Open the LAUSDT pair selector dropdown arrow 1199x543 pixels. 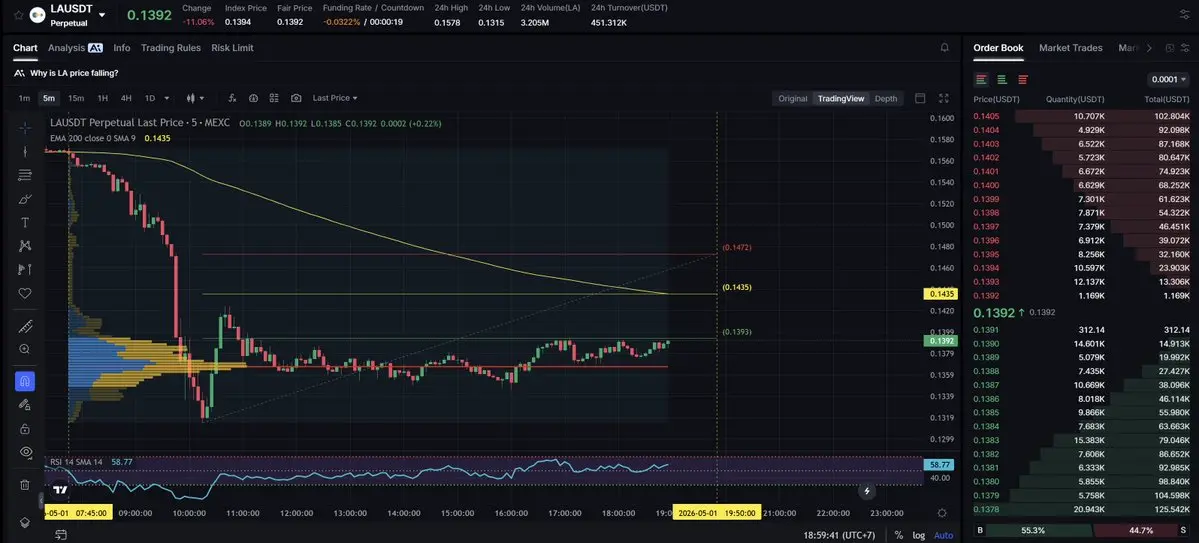pyautogui.click(x=102, y=15)
